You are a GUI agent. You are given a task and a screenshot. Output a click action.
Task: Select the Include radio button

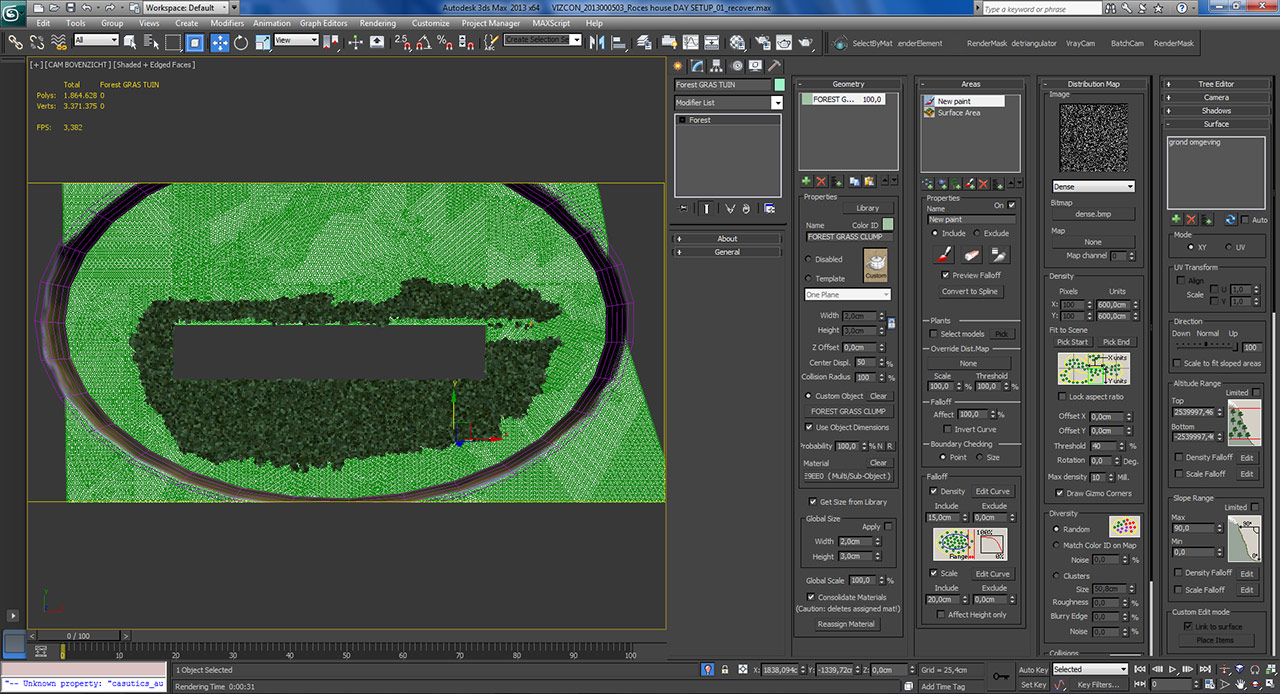(x=934, y=233)
